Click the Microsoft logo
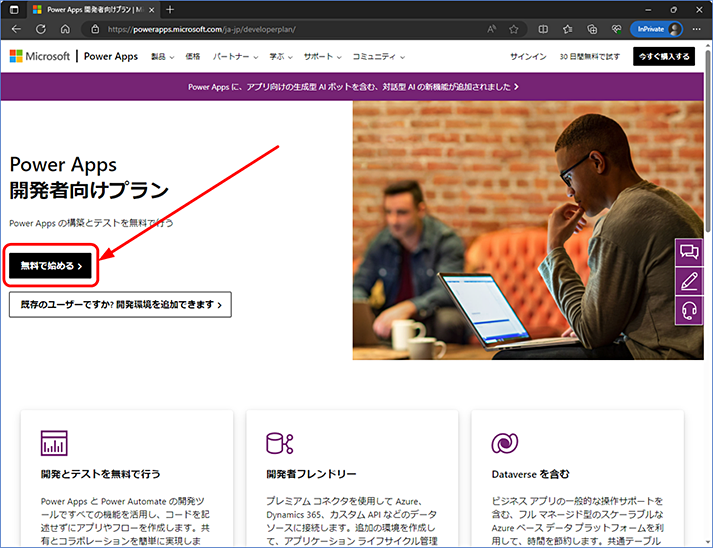Image resolution: width=713 pixels, height=548 pixels. click(40, 56)
